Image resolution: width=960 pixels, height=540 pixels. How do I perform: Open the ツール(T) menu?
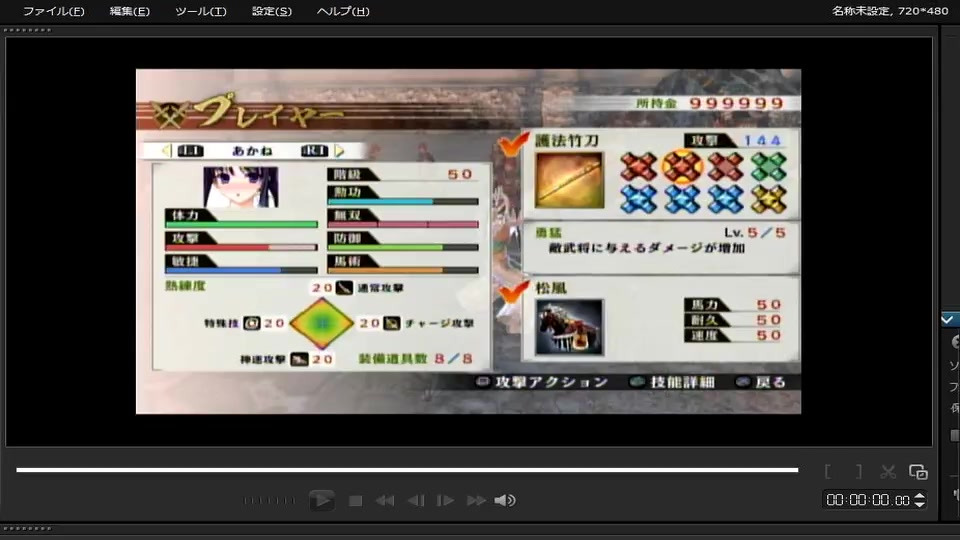pyautogui.click(x=200, y=11)
